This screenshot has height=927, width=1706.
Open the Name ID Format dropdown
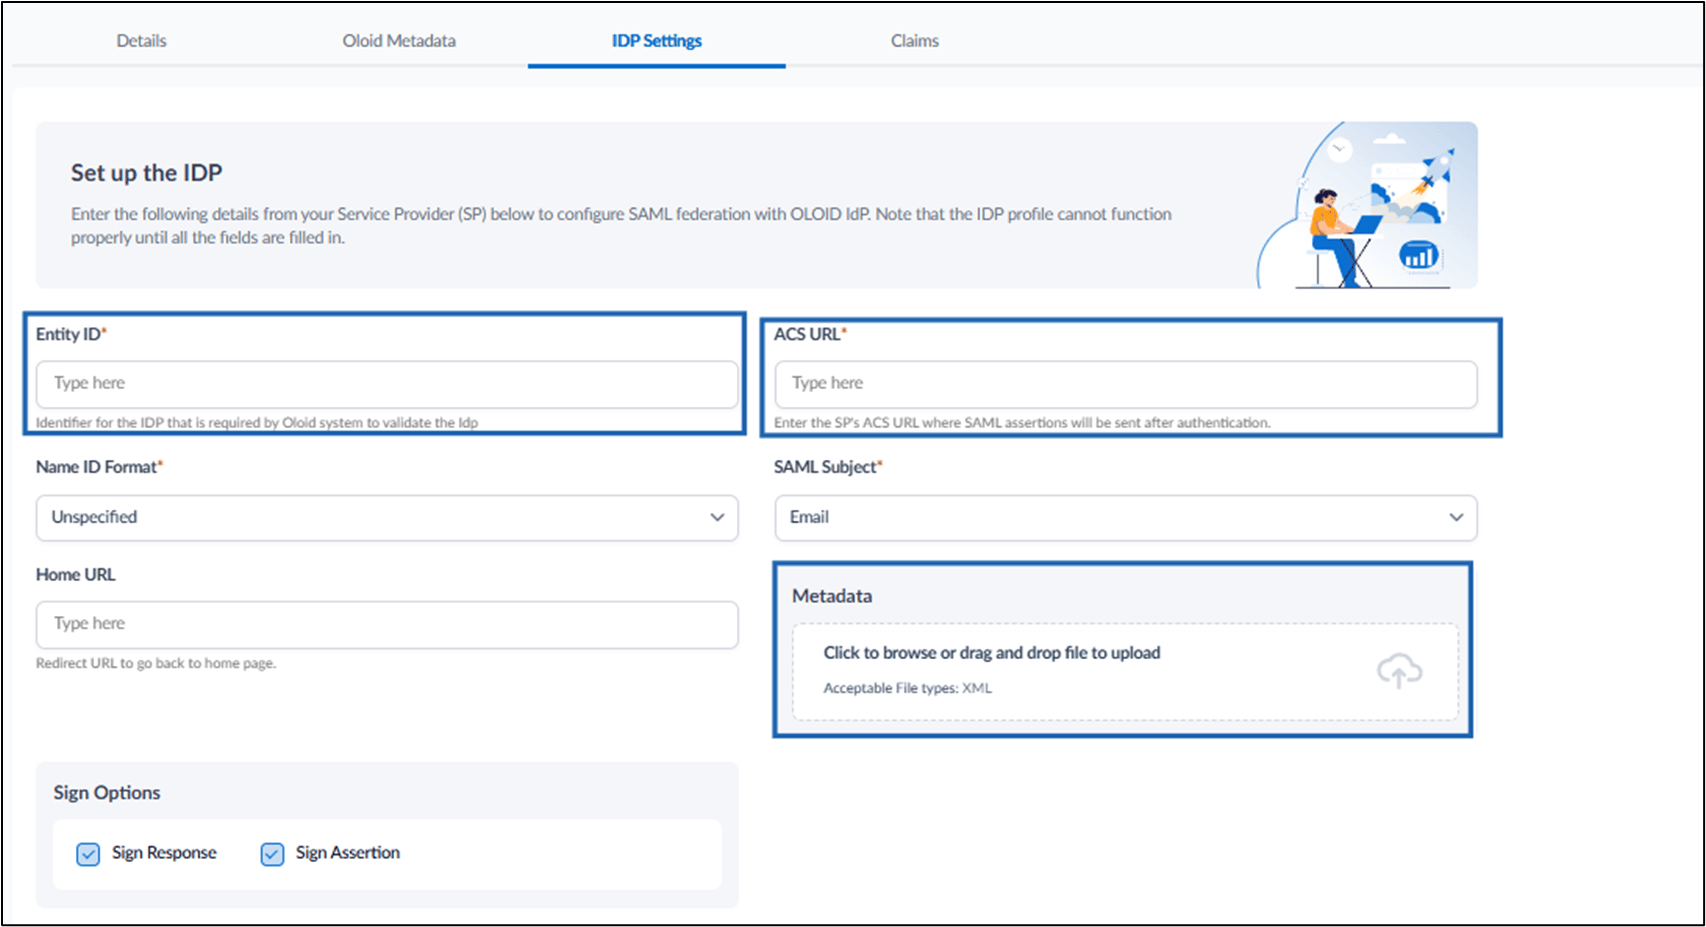coord(387,518)
